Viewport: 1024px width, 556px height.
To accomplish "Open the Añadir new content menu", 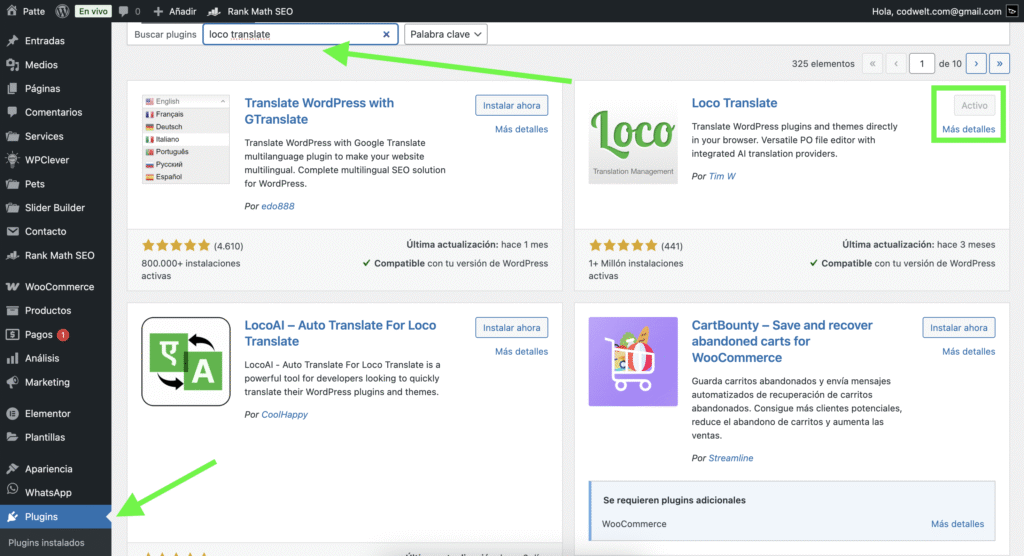I will [x=171, y=12].
